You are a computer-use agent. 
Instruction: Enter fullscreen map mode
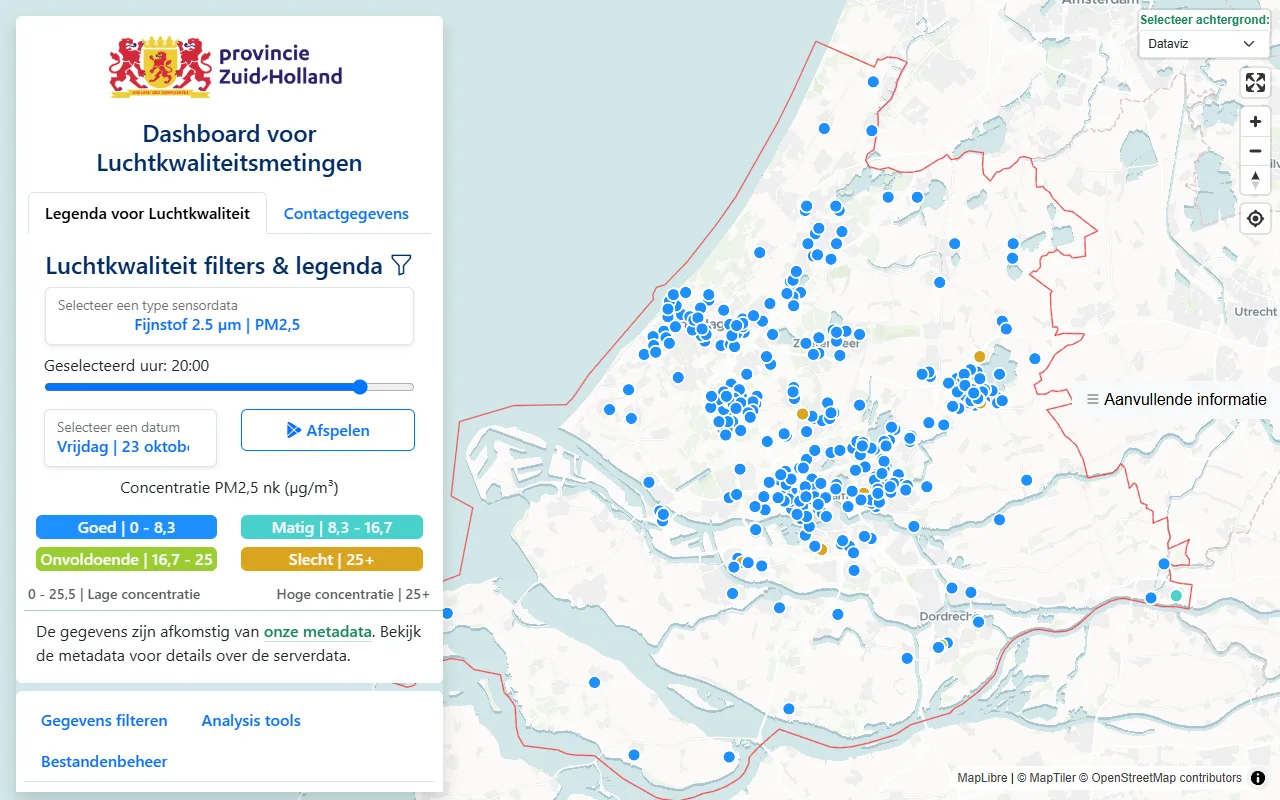click(x=1255, y=83)
